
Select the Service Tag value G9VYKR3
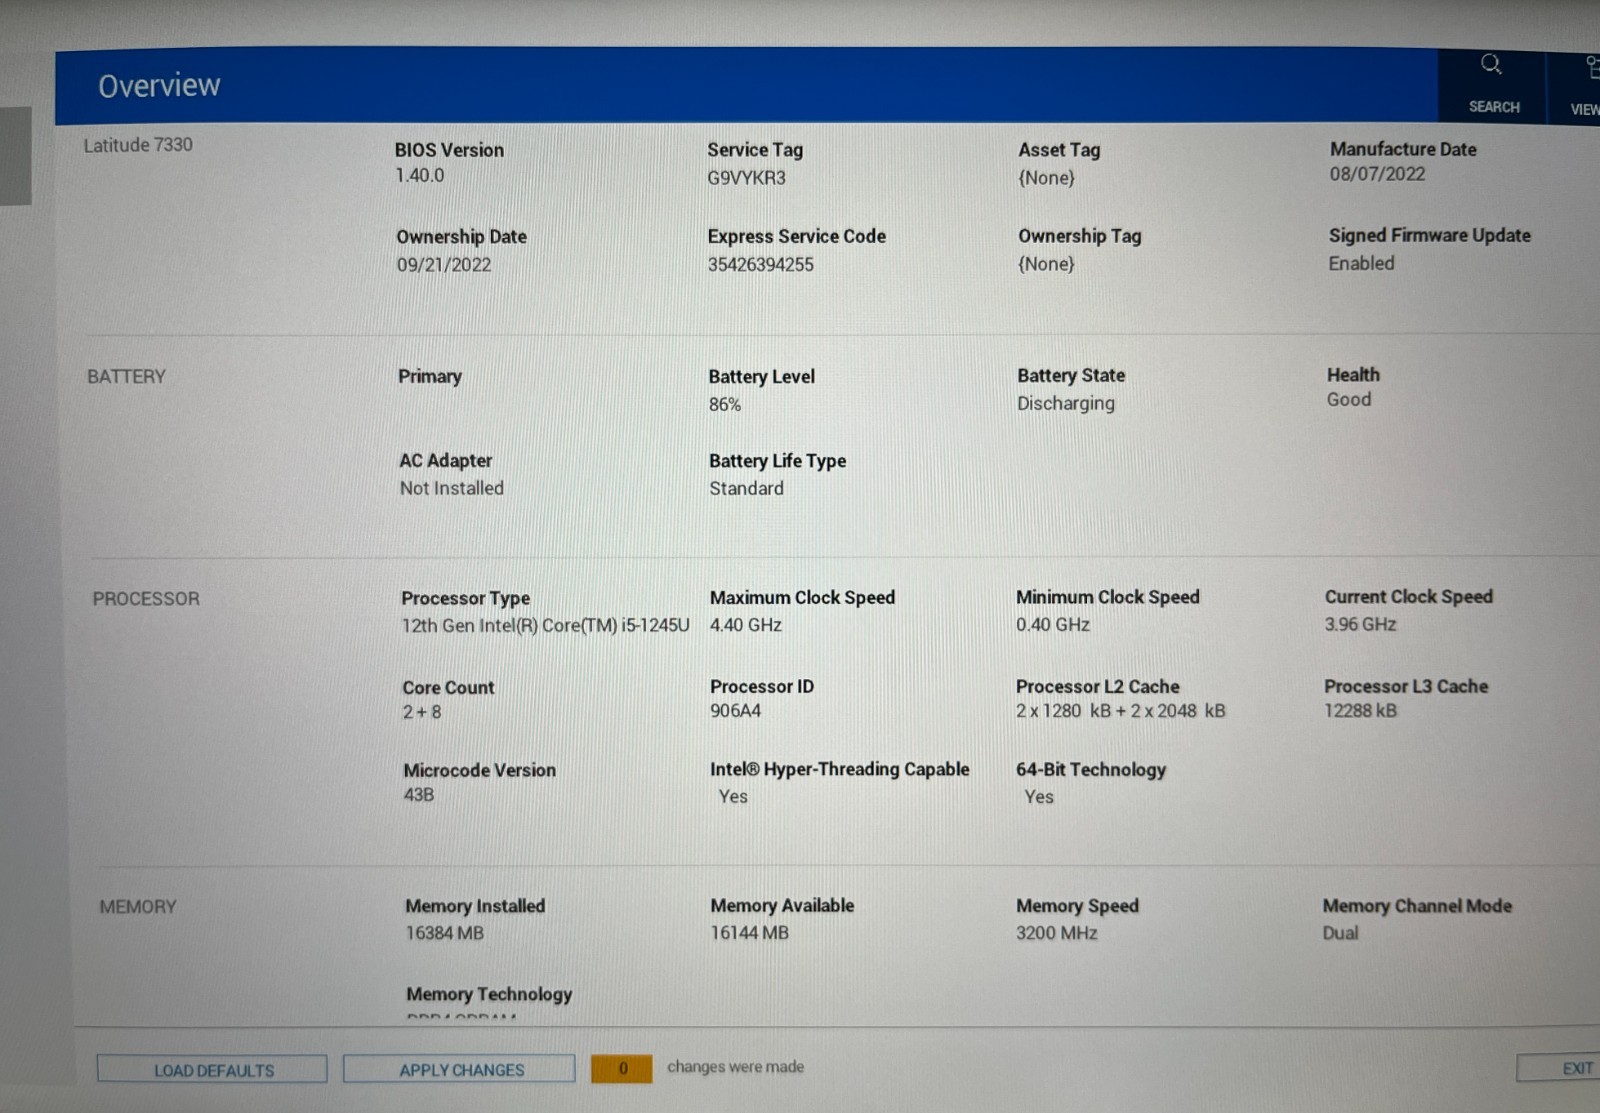[x=746, y=178]
